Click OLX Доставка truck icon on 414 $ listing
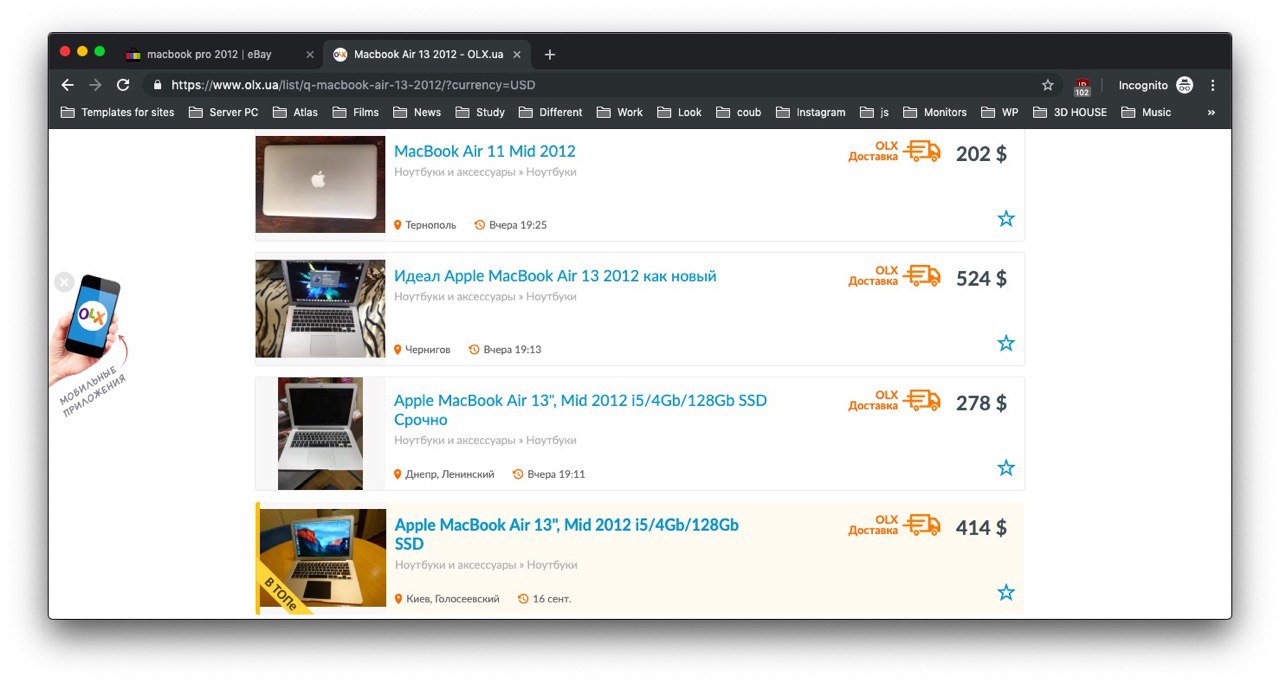The image size is (1280, 683). tap(922, 525)
